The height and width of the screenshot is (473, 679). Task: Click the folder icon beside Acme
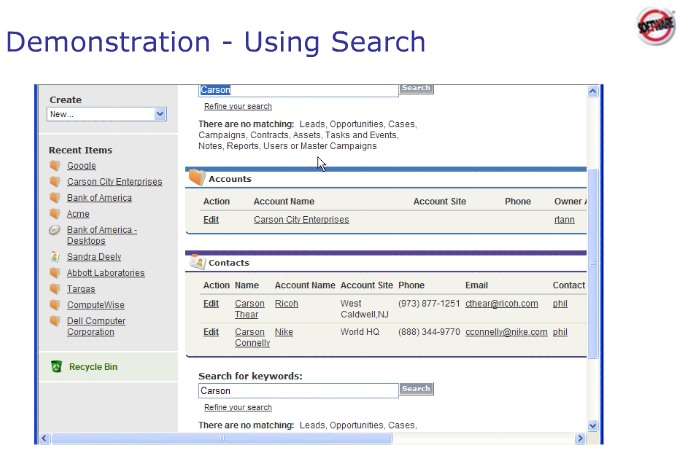coord(55,214)
